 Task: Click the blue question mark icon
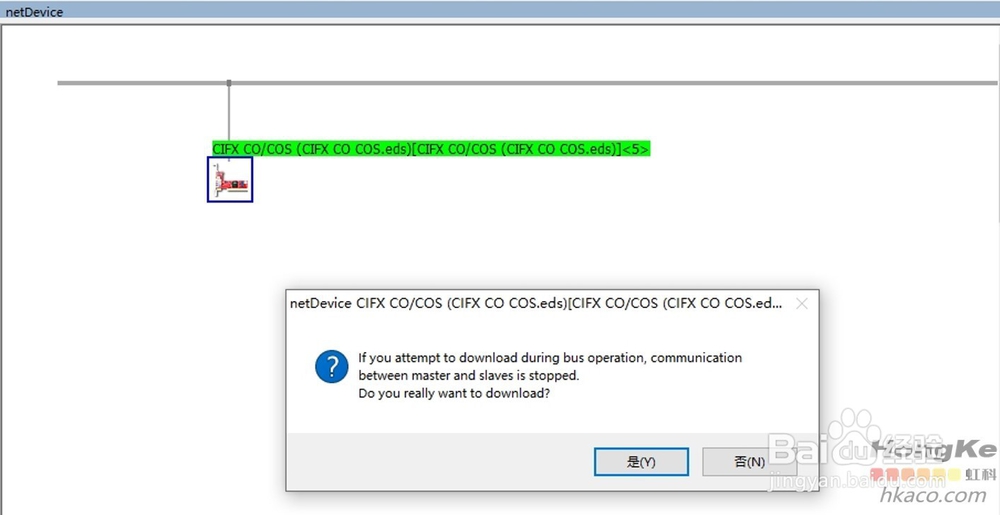[x=332, y=366]
